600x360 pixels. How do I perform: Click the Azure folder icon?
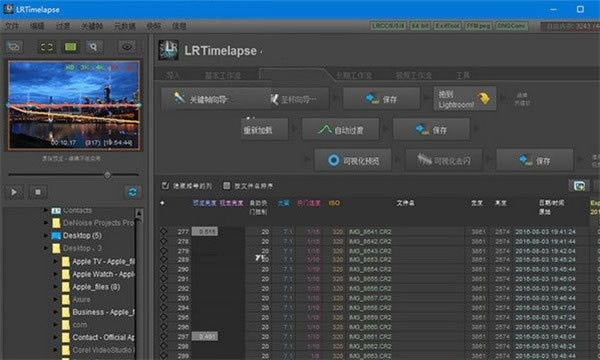click(66, 300)
